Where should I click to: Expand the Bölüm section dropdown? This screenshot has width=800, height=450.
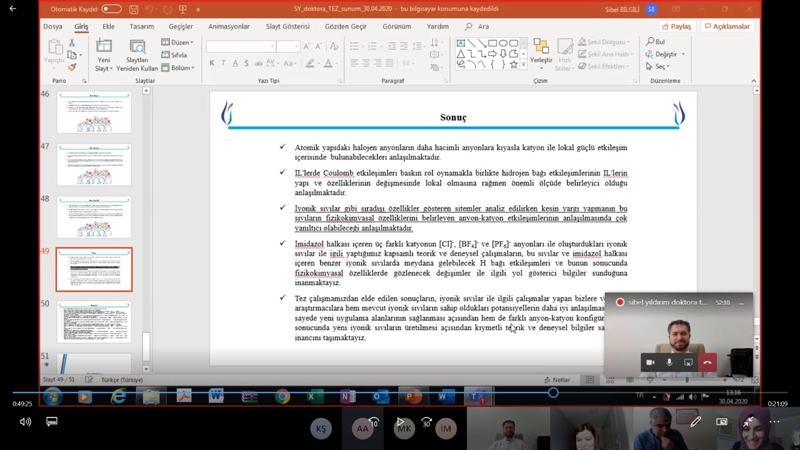[x=178, y=68]
